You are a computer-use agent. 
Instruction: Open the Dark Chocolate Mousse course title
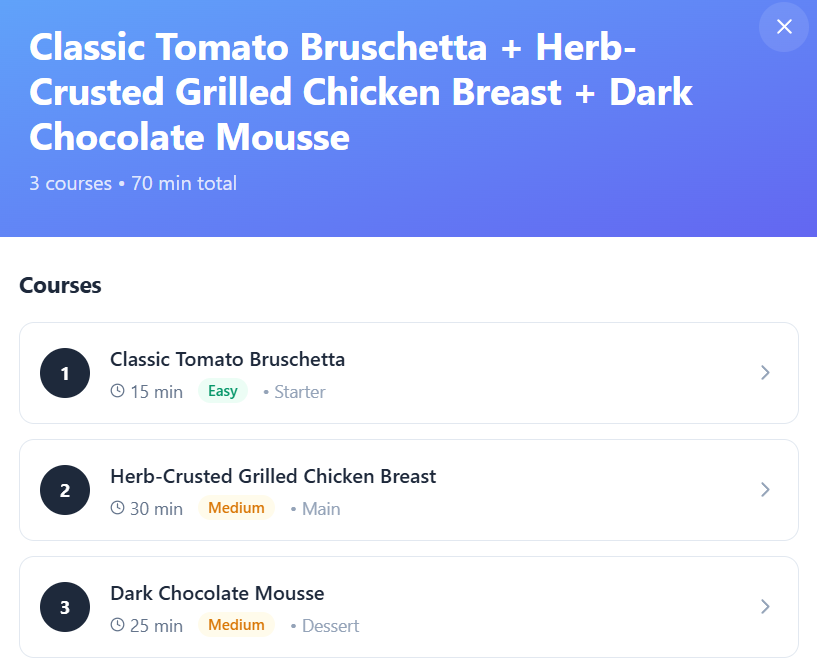coord(217,593)
